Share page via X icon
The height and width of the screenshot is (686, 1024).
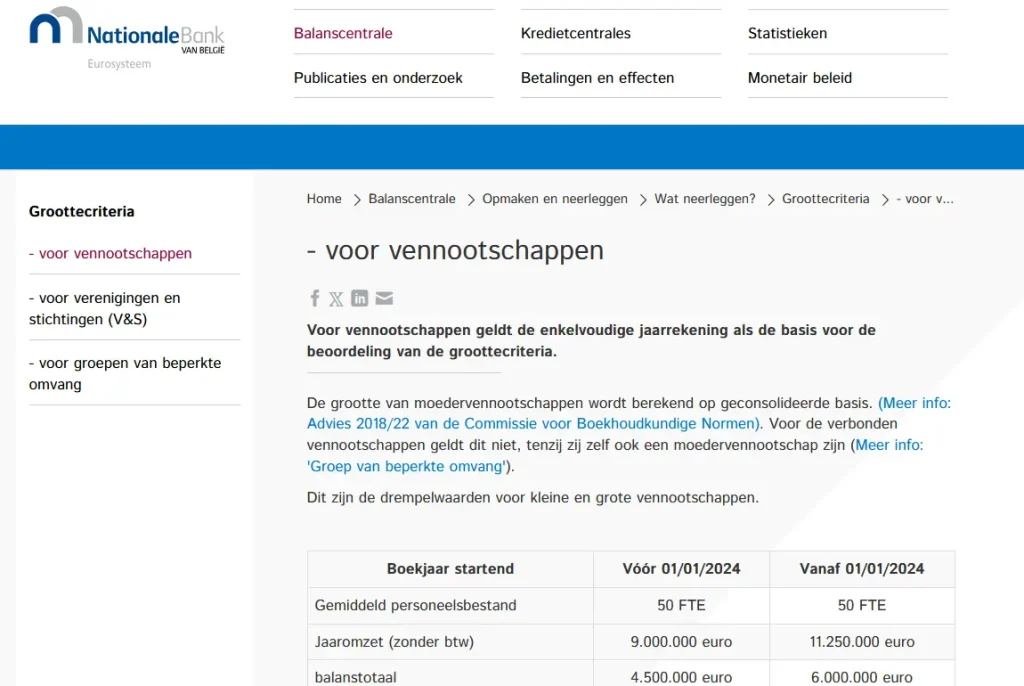point(336,298)
